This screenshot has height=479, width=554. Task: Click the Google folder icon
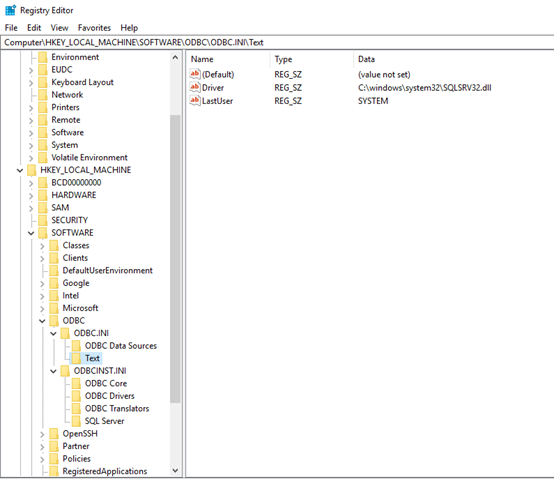54,283
